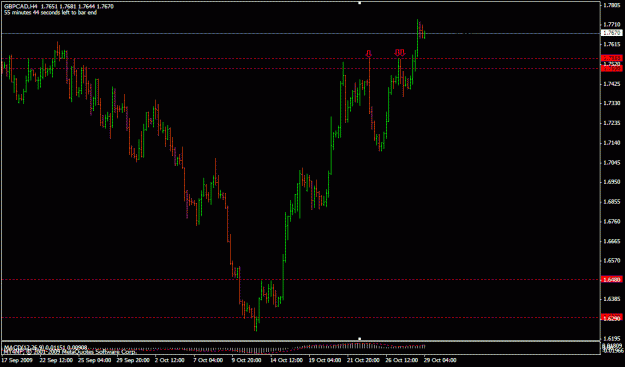Click the 1.6760 price scale label

pos(613,222)
